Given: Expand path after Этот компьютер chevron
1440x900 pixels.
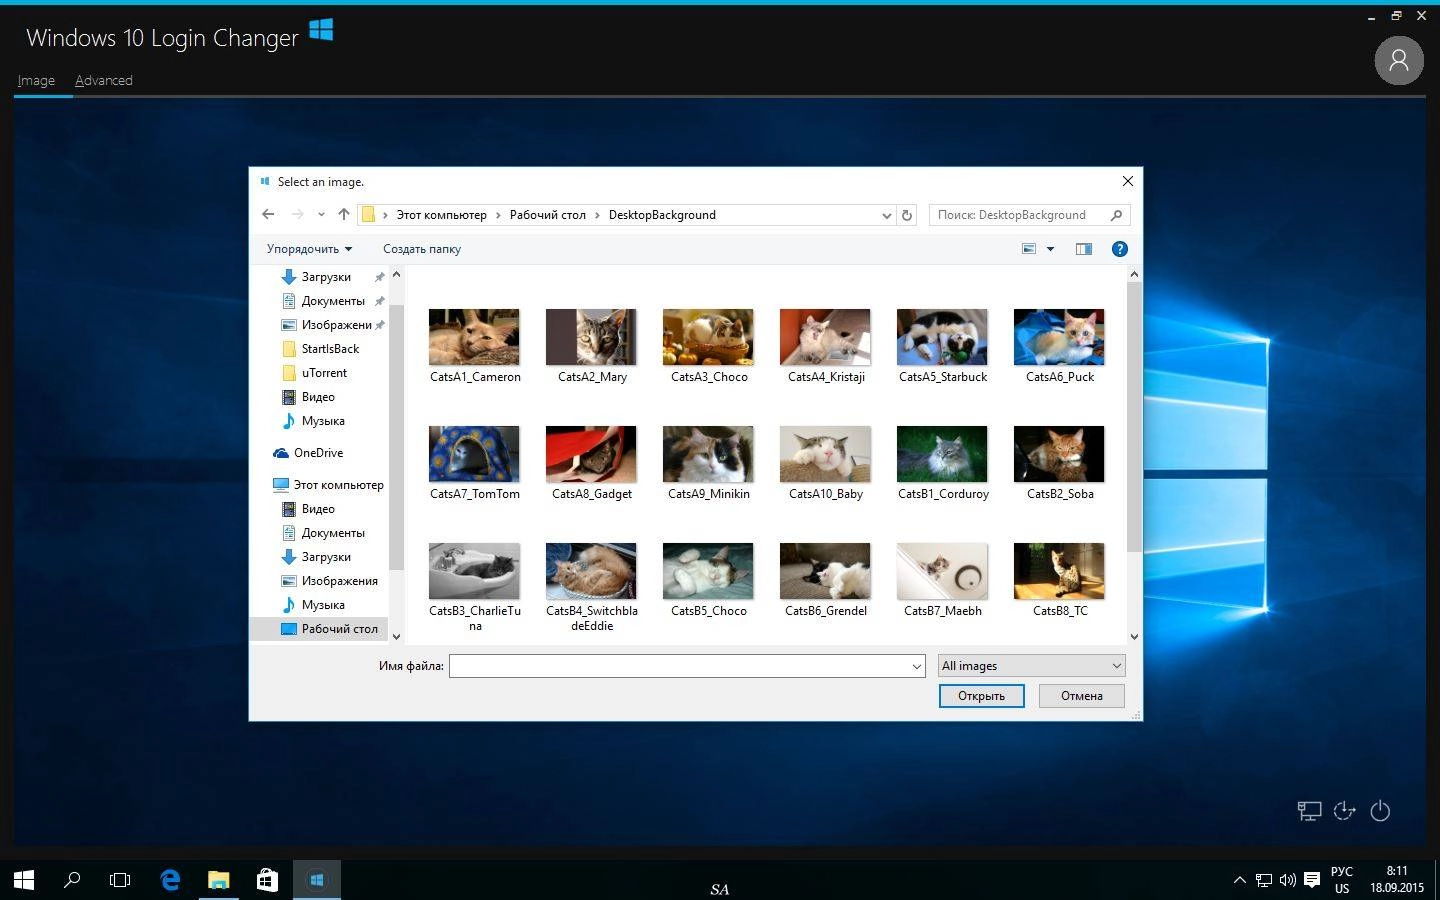Looking at the screenshot, I should [x=498, y=215].
